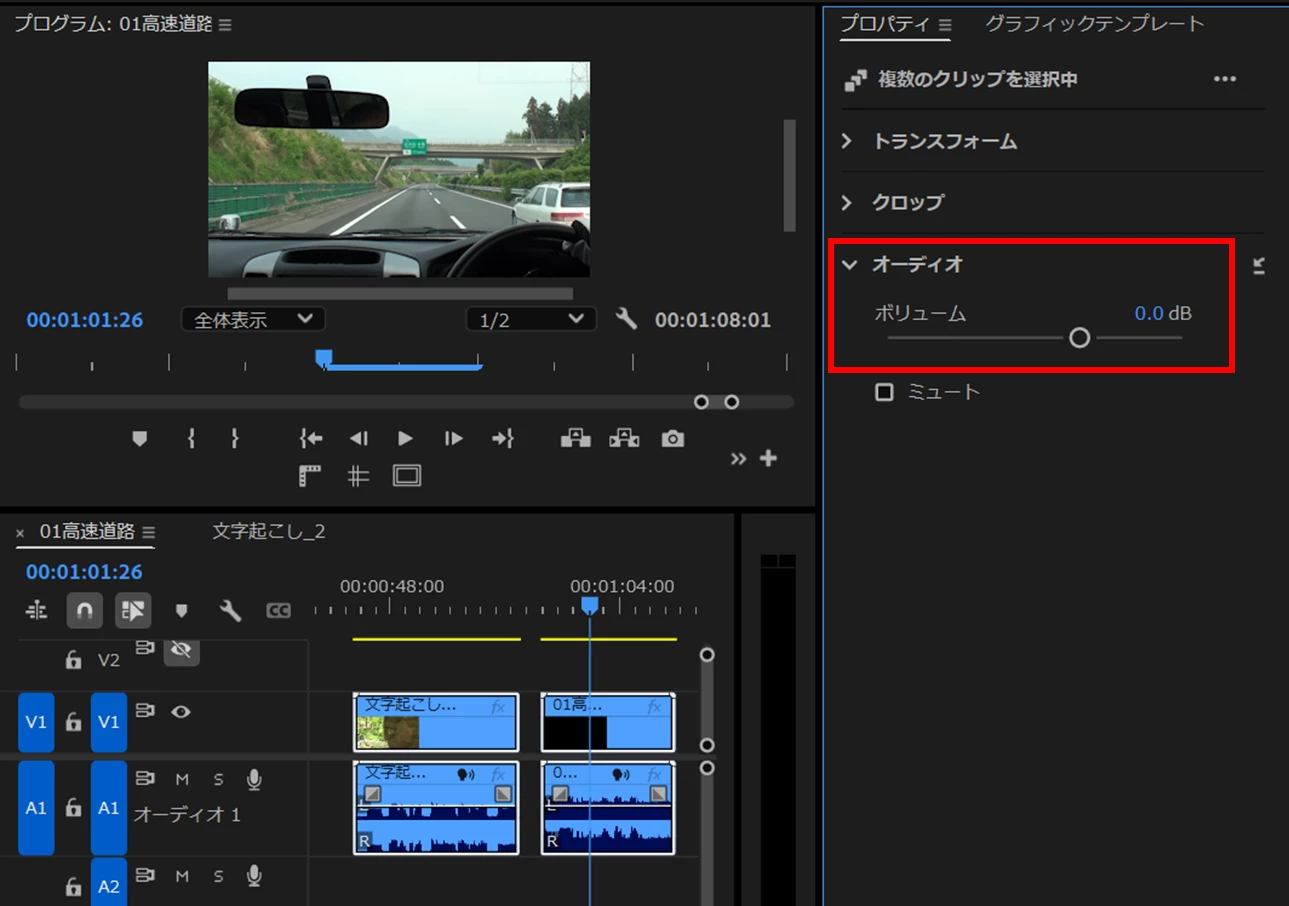Image resolution: width=1289 pixels, height=906 pixels.
Task: Click the Mark Out bracket button
Action: click(x=235, y=438)
